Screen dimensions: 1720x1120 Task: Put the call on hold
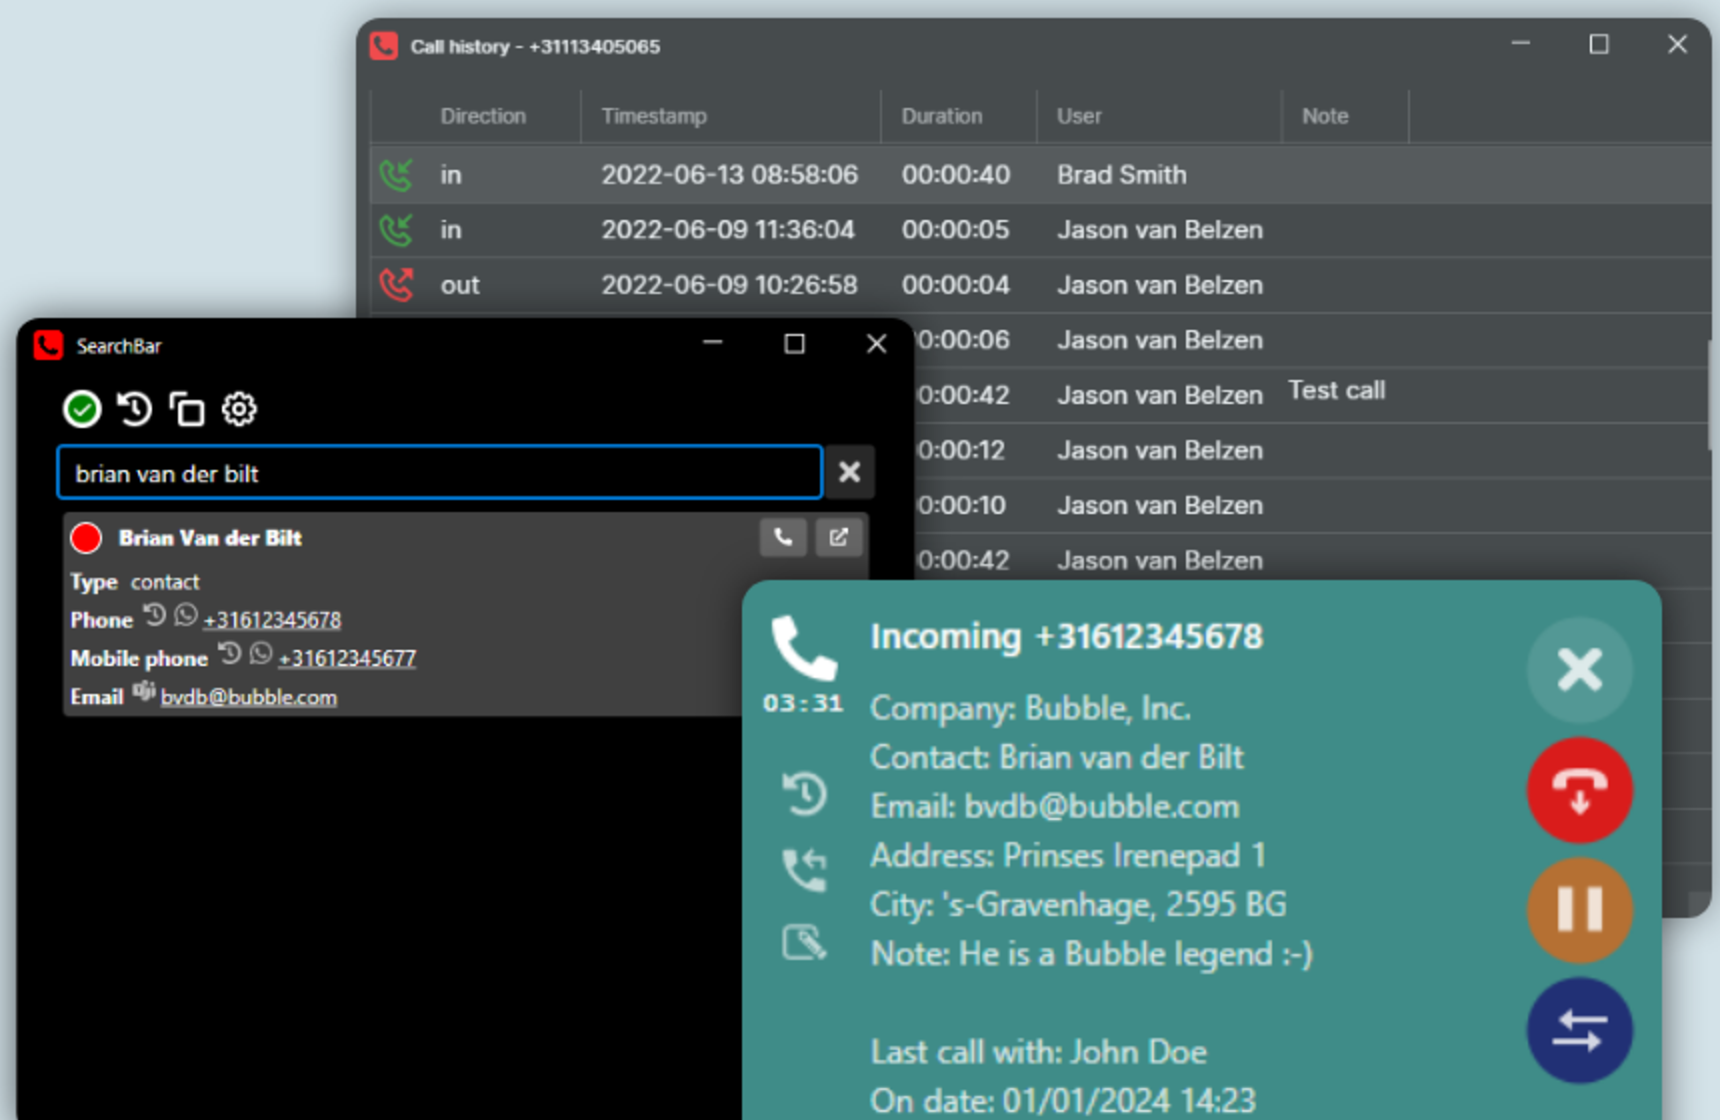click(1579, 910)
